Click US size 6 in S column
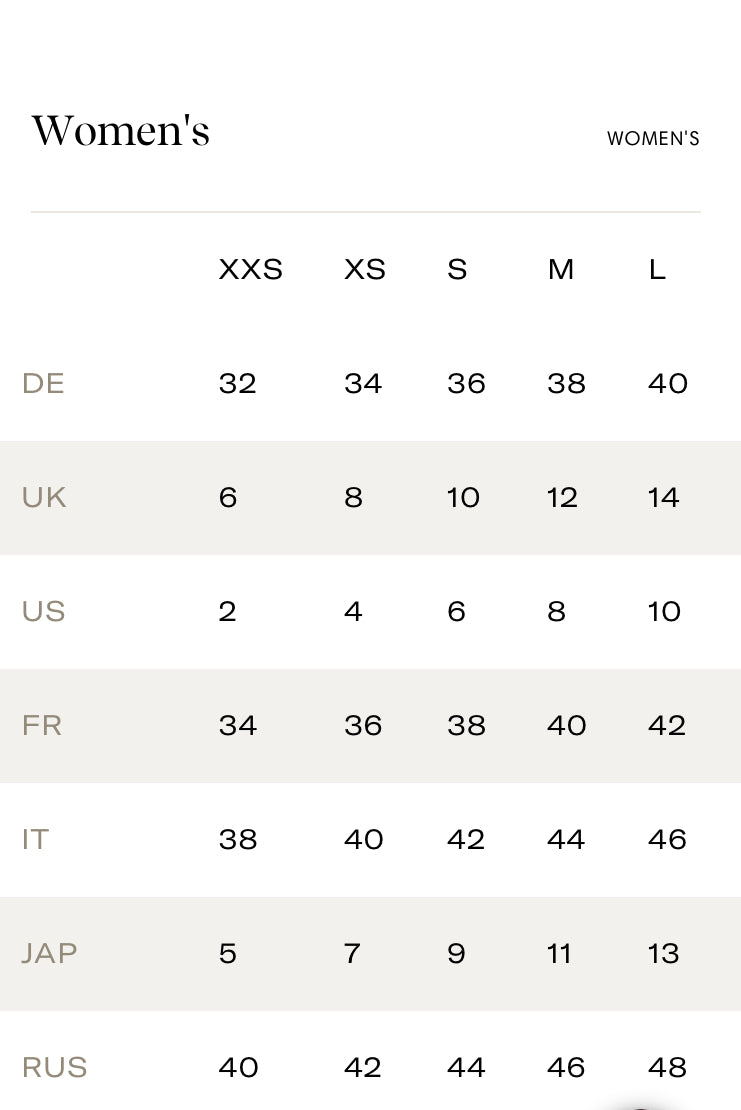Image resolution: width=741 pixels, height=1110 pixels. click(456, 611)
